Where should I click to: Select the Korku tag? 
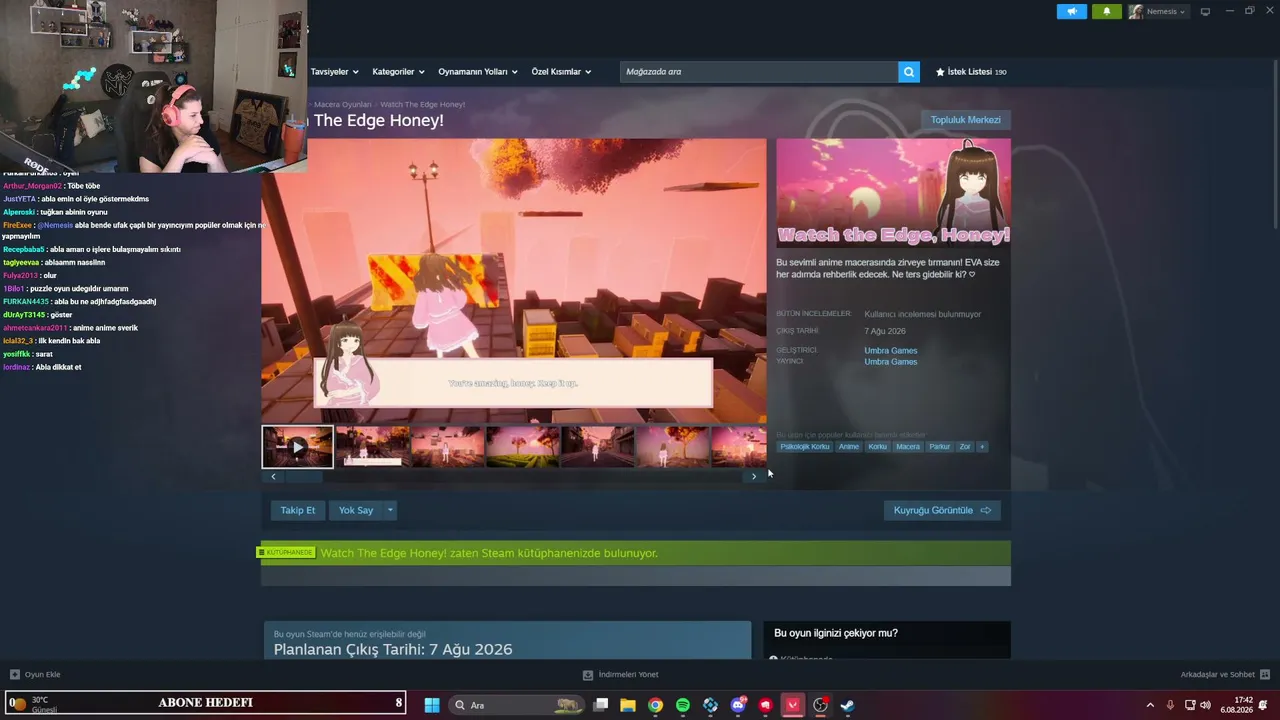point(878,447)
